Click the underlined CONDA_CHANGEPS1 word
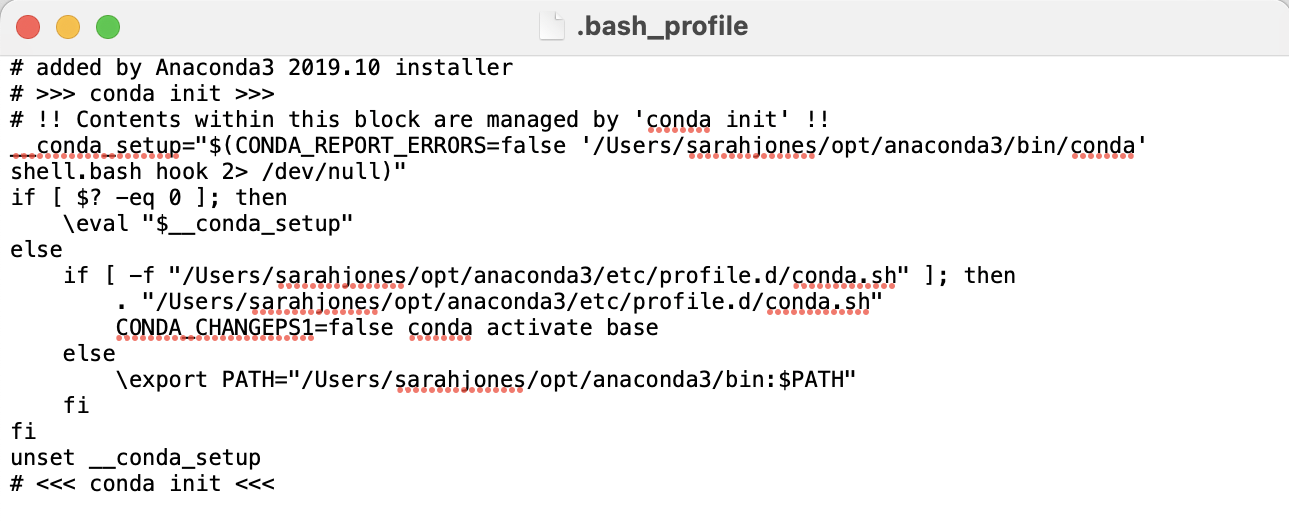The width and height of the screenshot is (1289, 523). coord(214,328)
